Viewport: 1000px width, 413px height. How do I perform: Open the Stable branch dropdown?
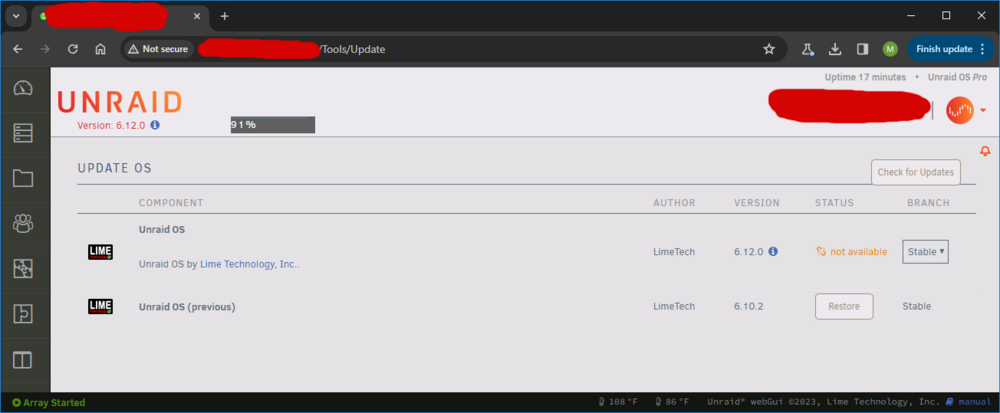pyautogui.click(x=925, y=252)
